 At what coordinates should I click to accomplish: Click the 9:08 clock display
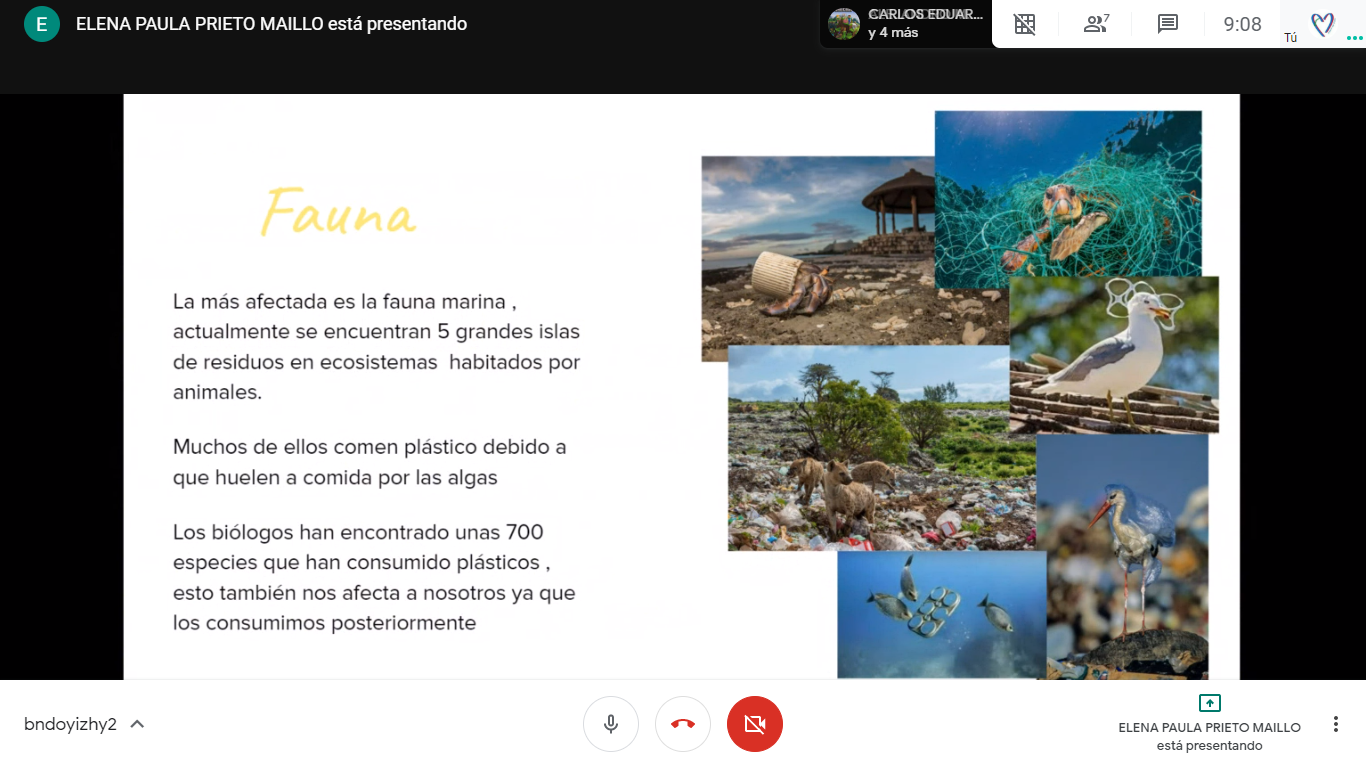(1243, 24)
